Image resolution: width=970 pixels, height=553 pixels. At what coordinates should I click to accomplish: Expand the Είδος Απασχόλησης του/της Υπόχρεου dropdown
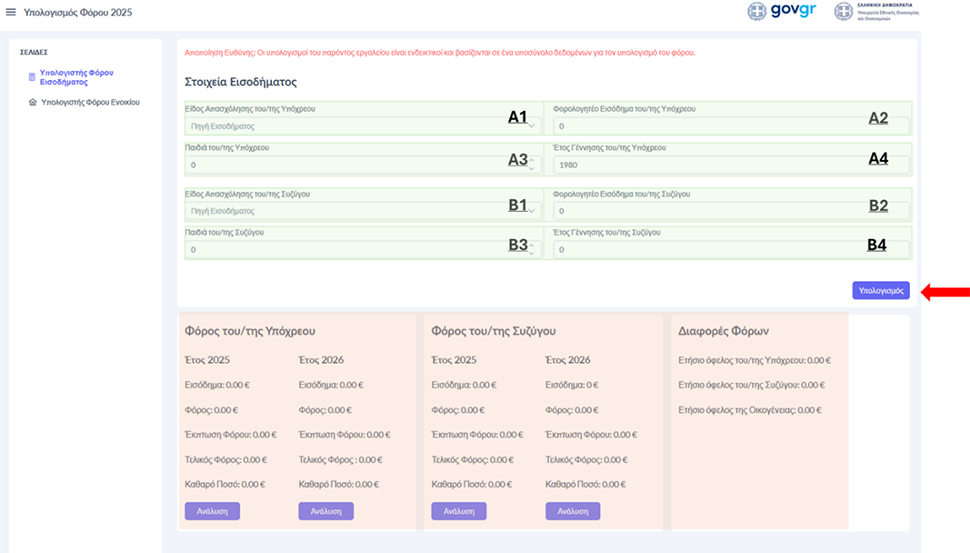(x=532, y=126)
